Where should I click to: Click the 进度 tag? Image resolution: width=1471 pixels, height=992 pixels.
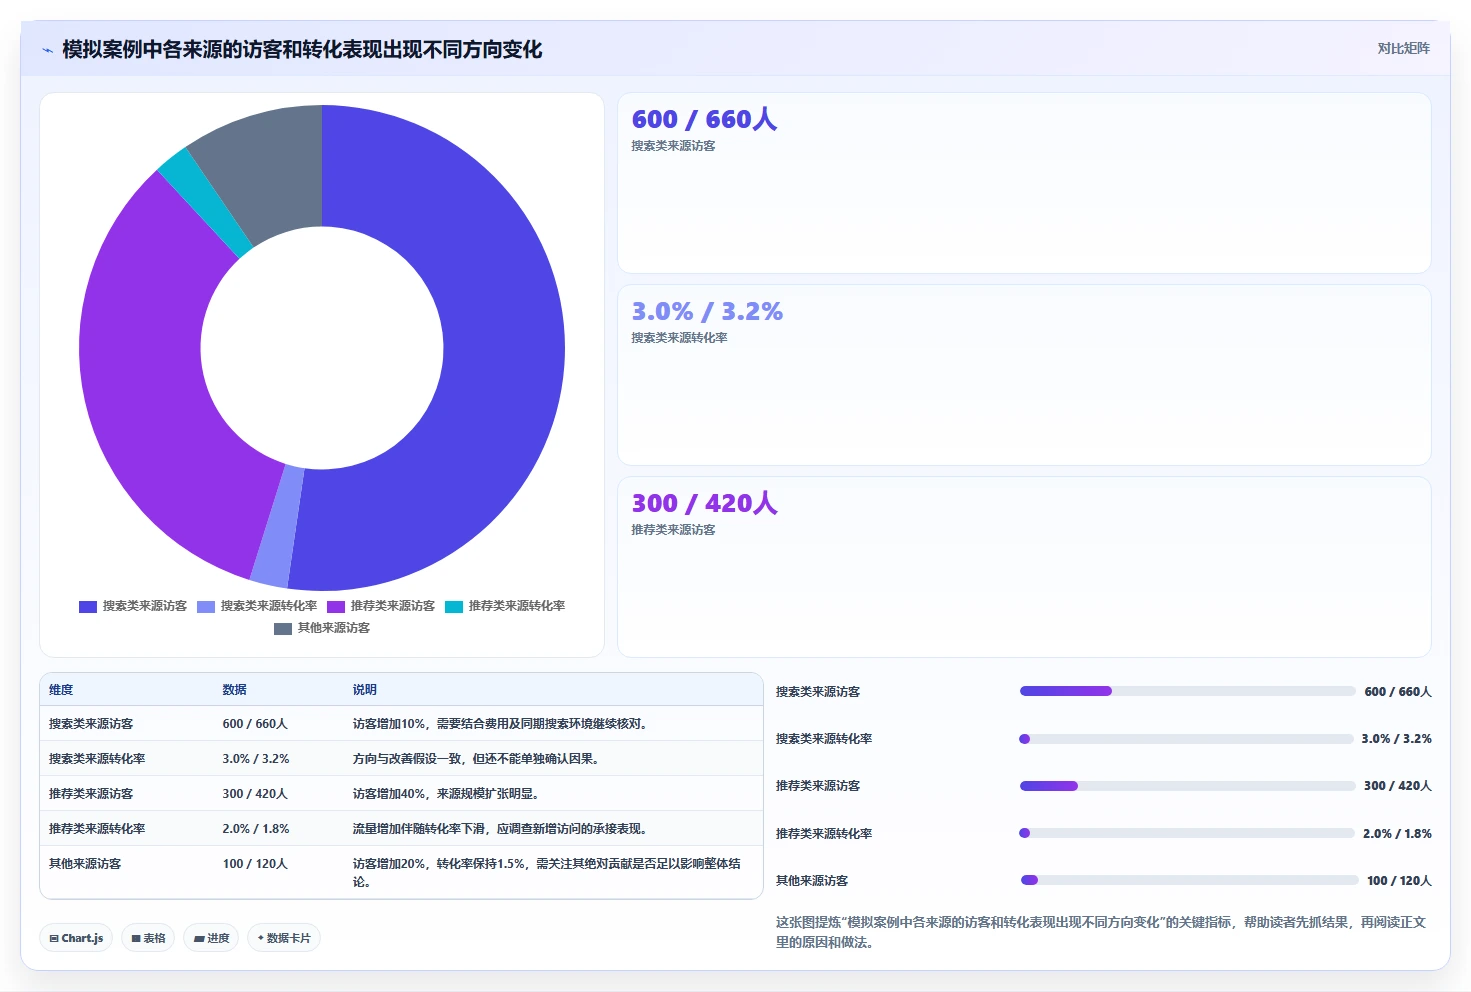[x=211, y=938]
